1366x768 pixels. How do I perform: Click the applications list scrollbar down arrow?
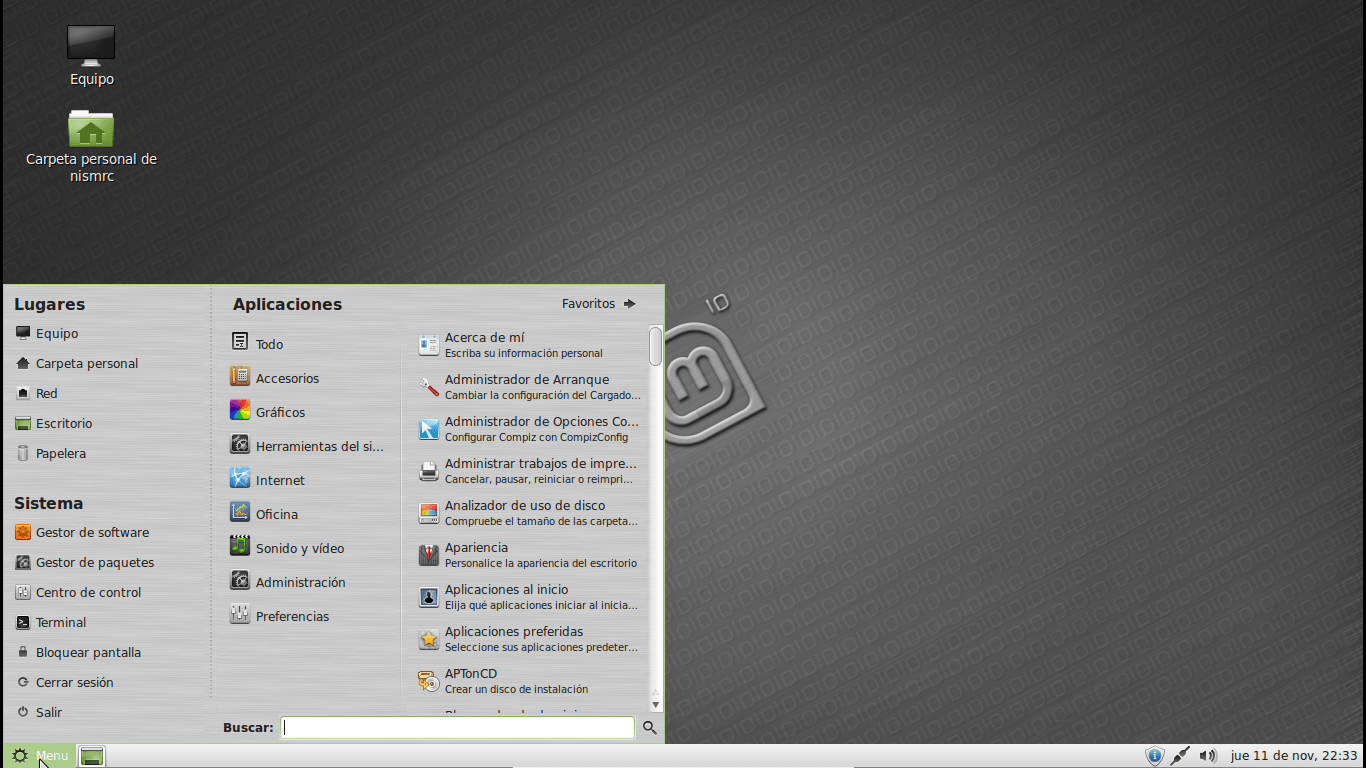pyautogui.click(x=656, y=705)
